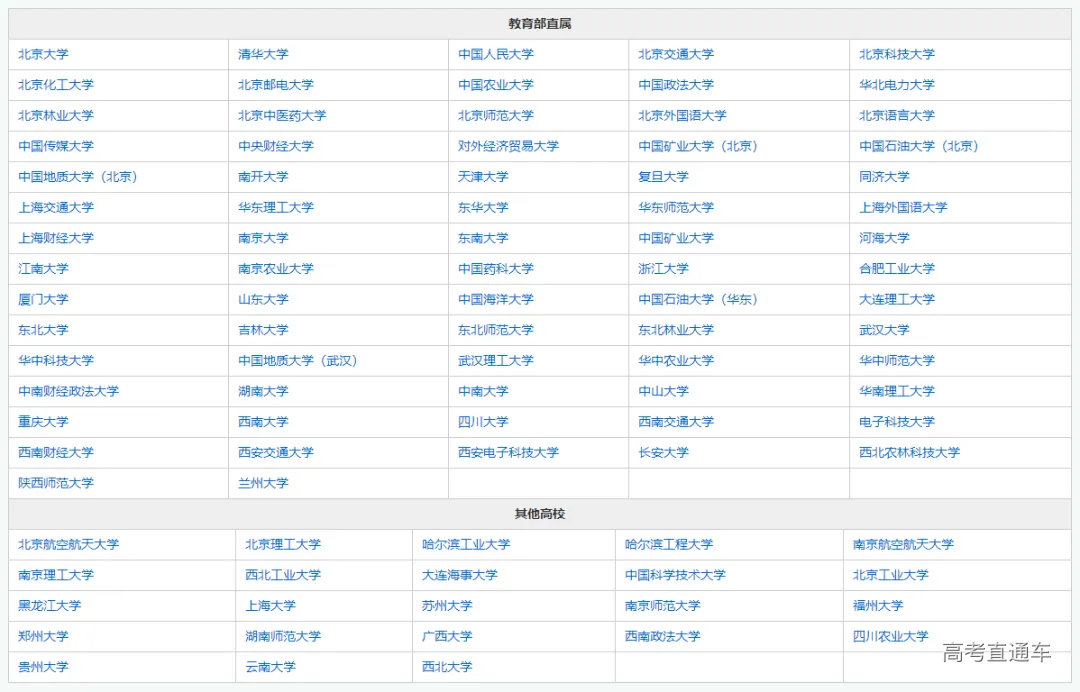The height and width of the screenshot is (692, 1080).
Task: Open the 福州大学 link
Action: pos(878,606)
